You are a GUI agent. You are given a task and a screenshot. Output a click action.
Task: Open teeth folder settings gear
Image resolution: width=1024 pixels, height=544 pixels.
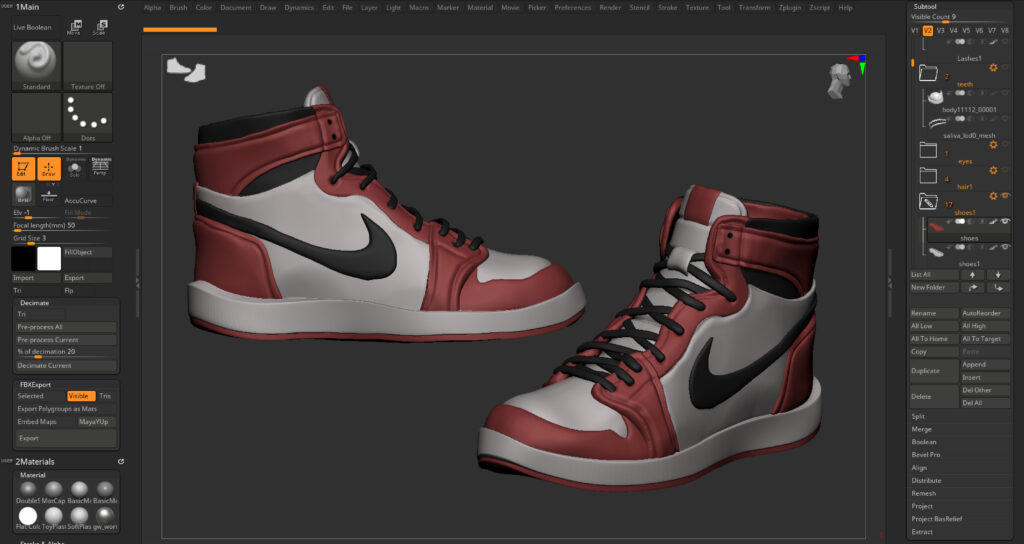coord(993,68)
